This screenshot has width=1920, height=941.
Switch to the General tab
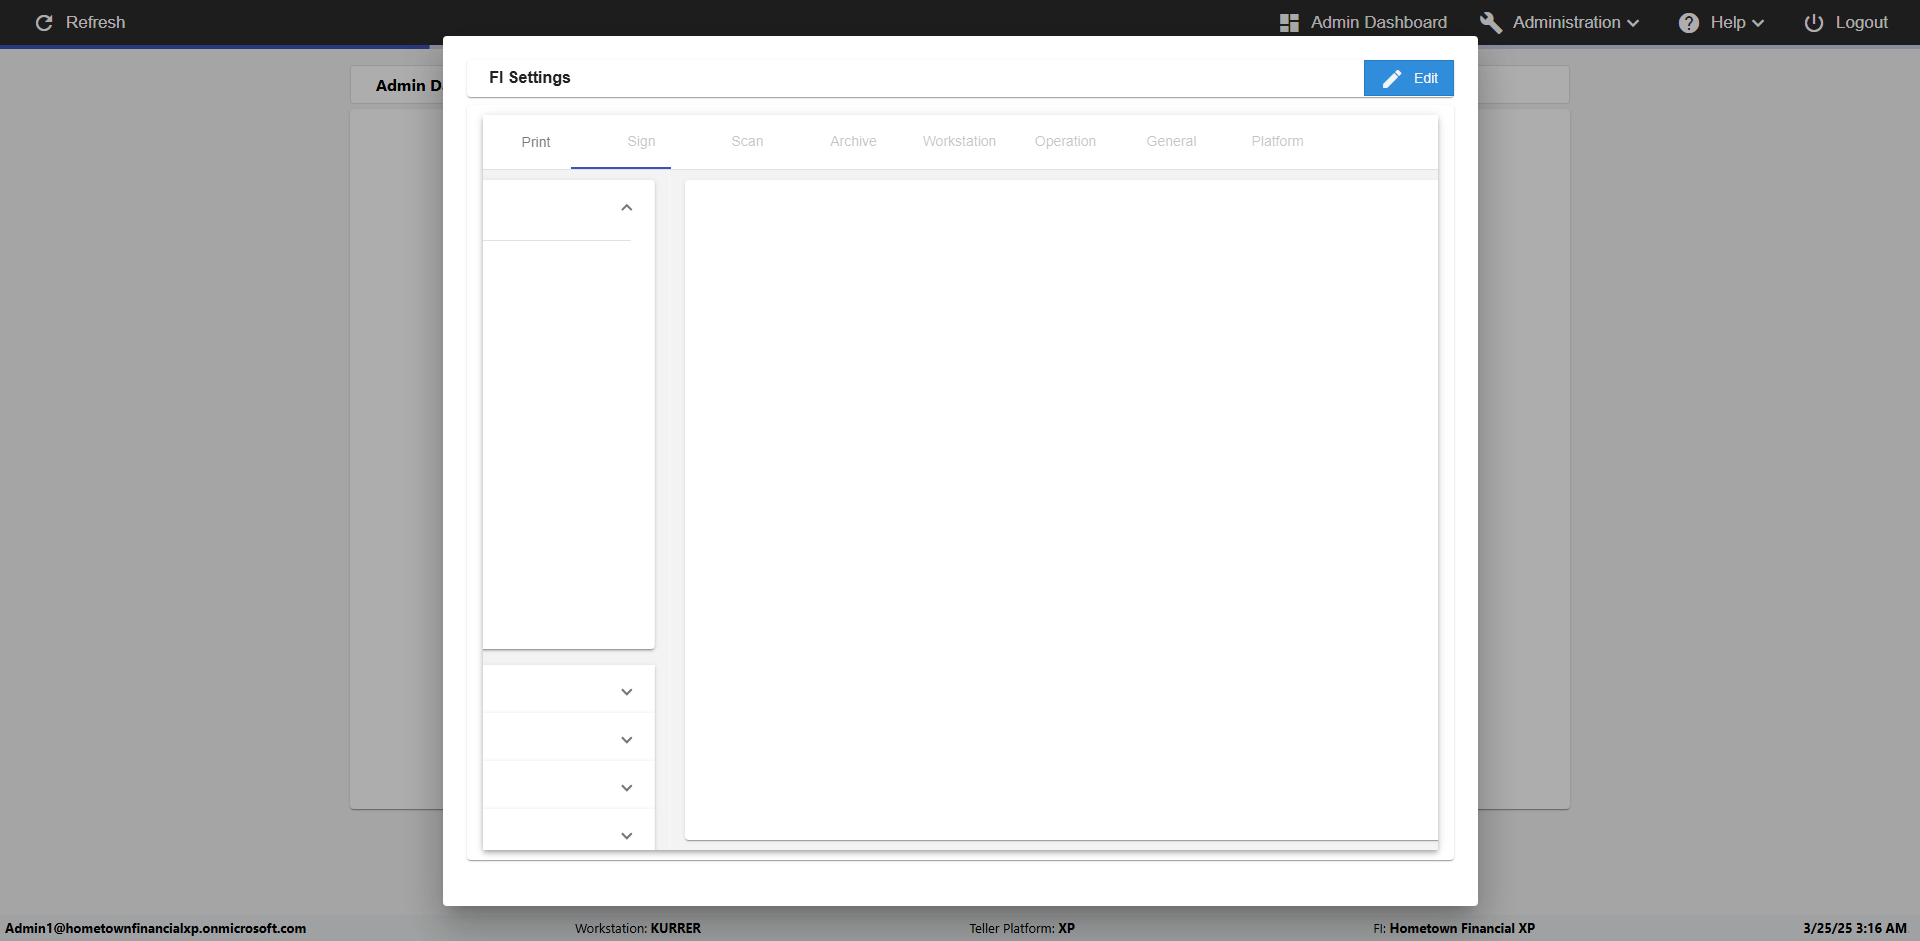tap(1171, 142)
